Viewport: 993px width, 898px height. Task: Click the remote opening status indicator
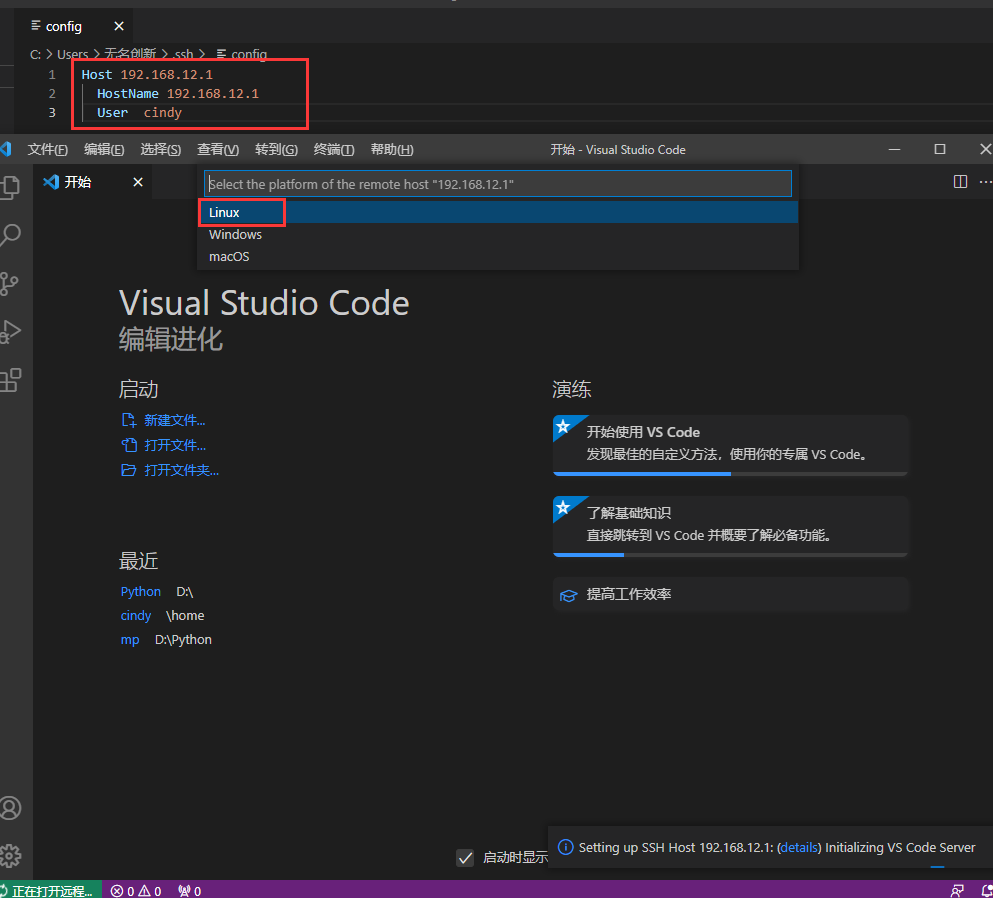50,890
